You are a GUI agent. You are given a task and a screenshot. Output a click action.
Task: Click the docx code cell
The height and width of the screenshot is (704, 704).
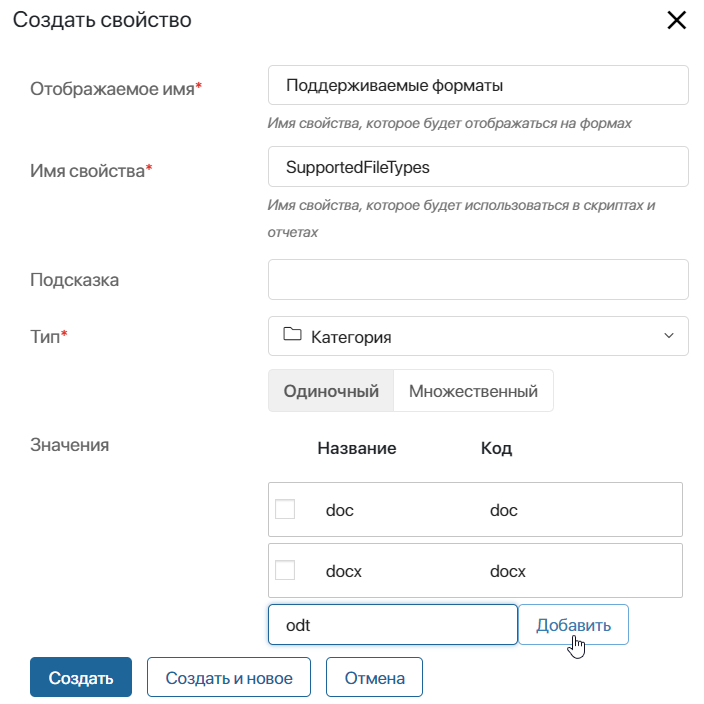[508, 571]
